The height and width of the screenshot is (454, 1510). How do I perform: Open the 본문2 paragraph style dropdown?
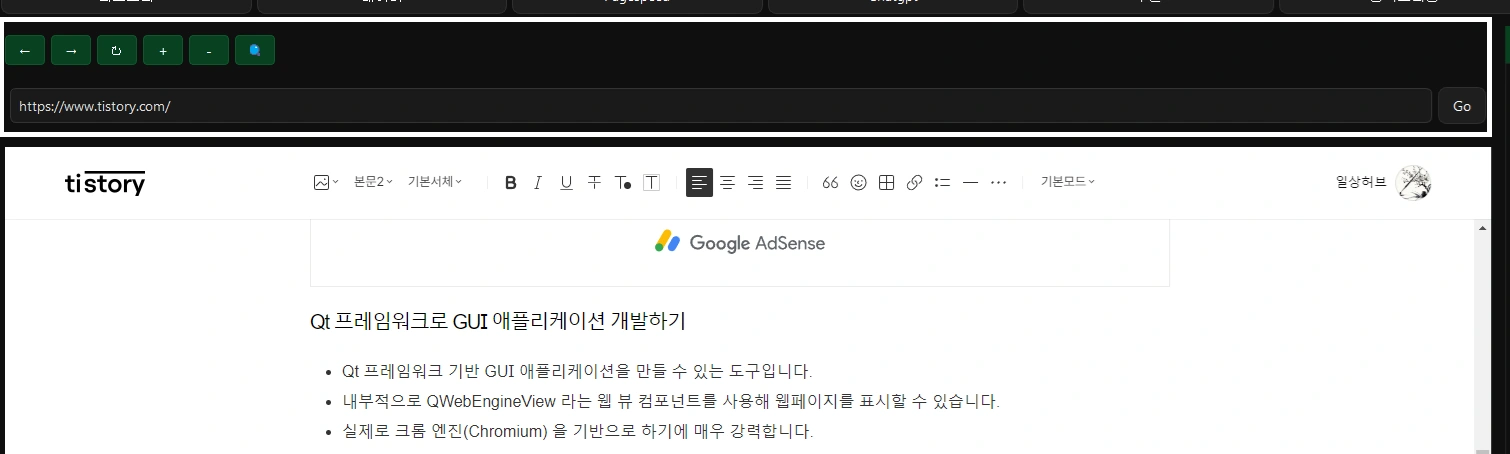(x=373, y=182)
